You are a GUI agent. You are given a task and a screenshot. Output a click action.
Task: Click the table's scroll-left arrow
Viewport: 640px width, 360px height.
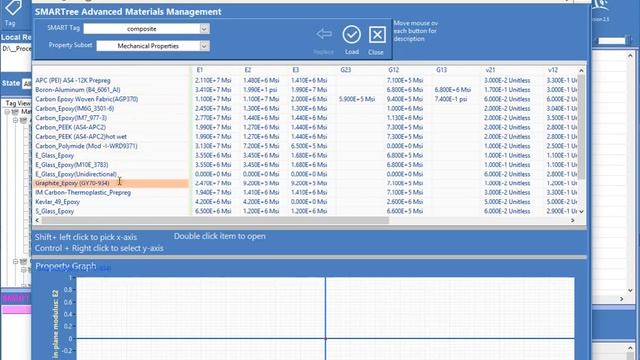point(37,220)
